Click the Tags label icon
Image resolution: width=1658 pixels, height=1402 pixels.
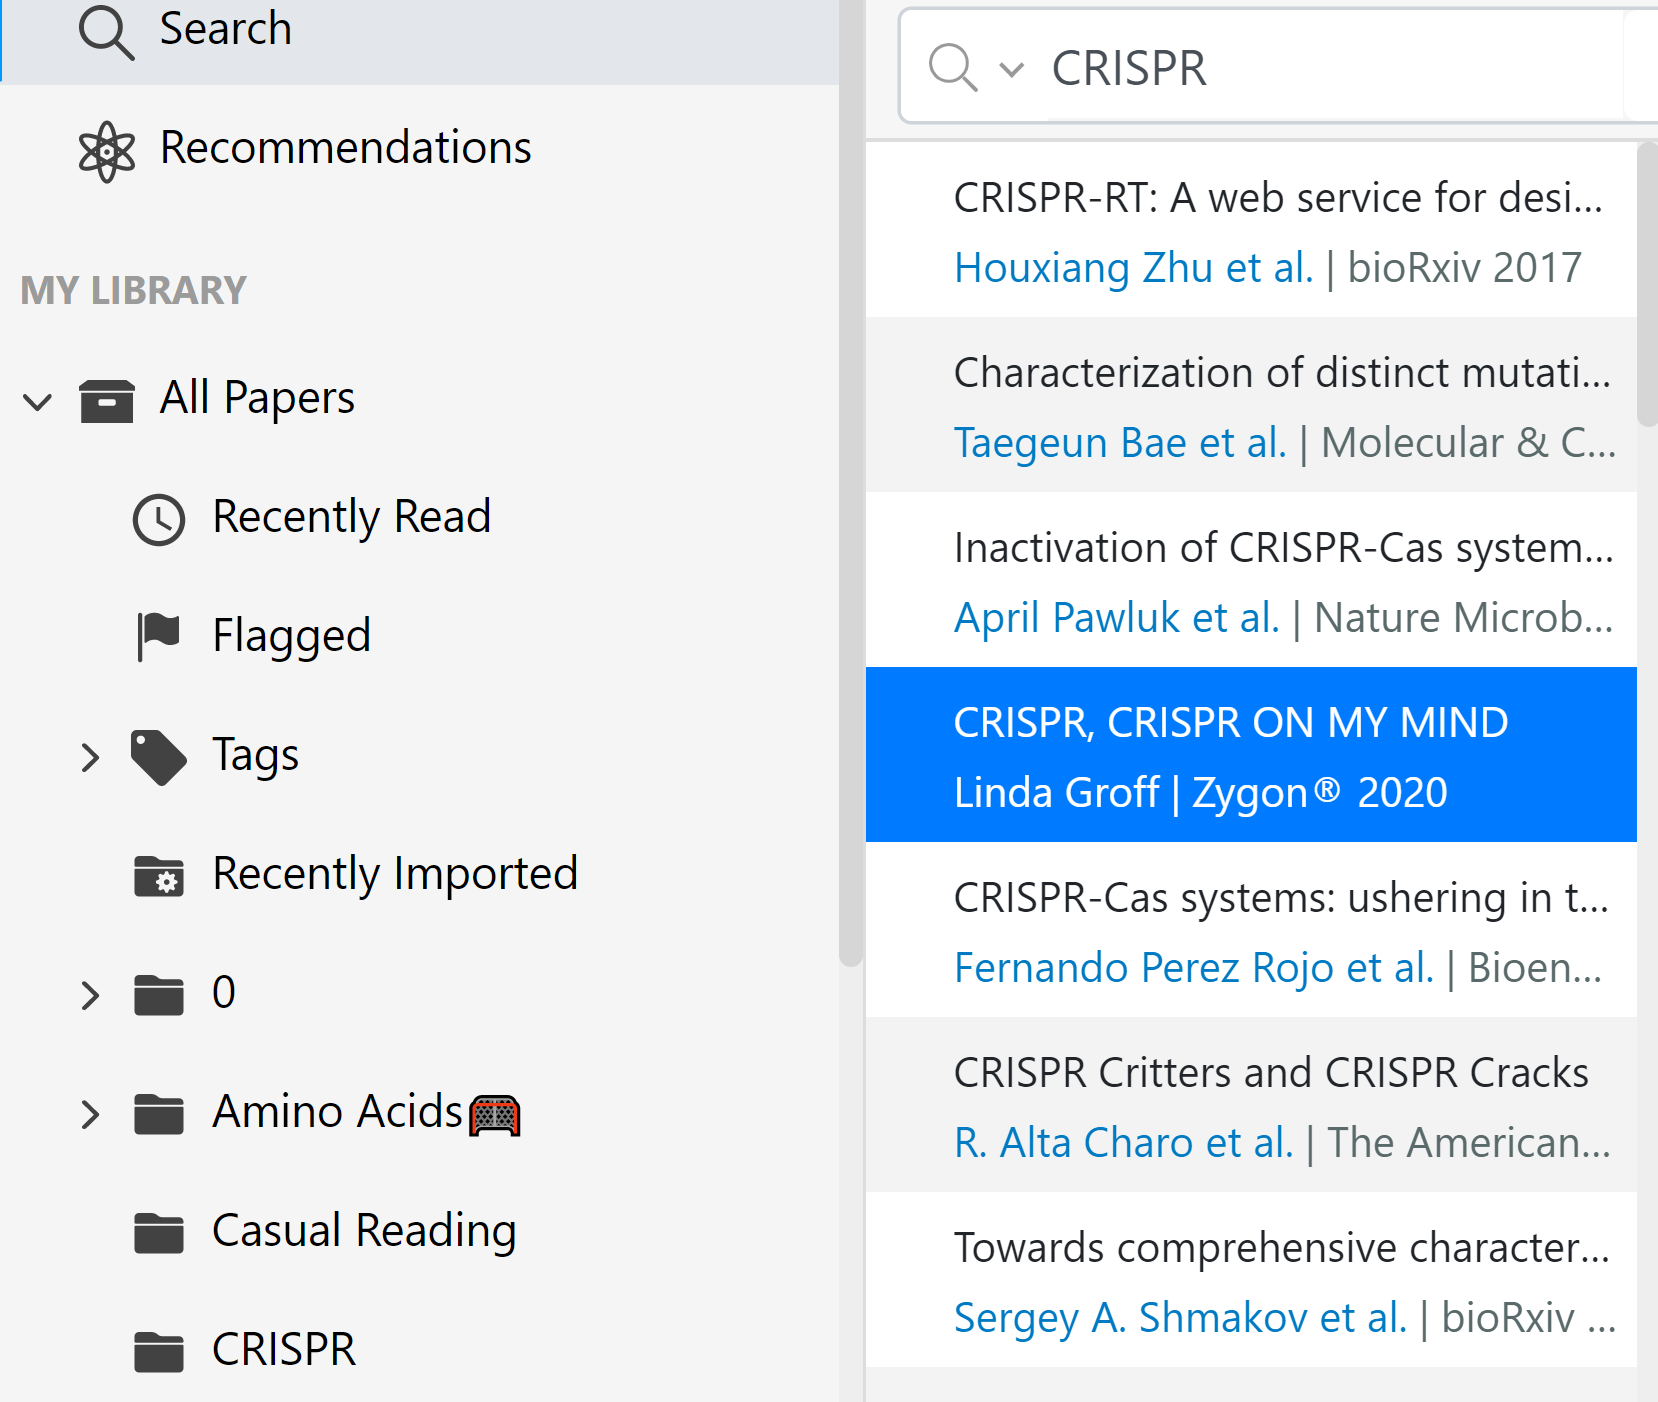(x=159, y=757)
